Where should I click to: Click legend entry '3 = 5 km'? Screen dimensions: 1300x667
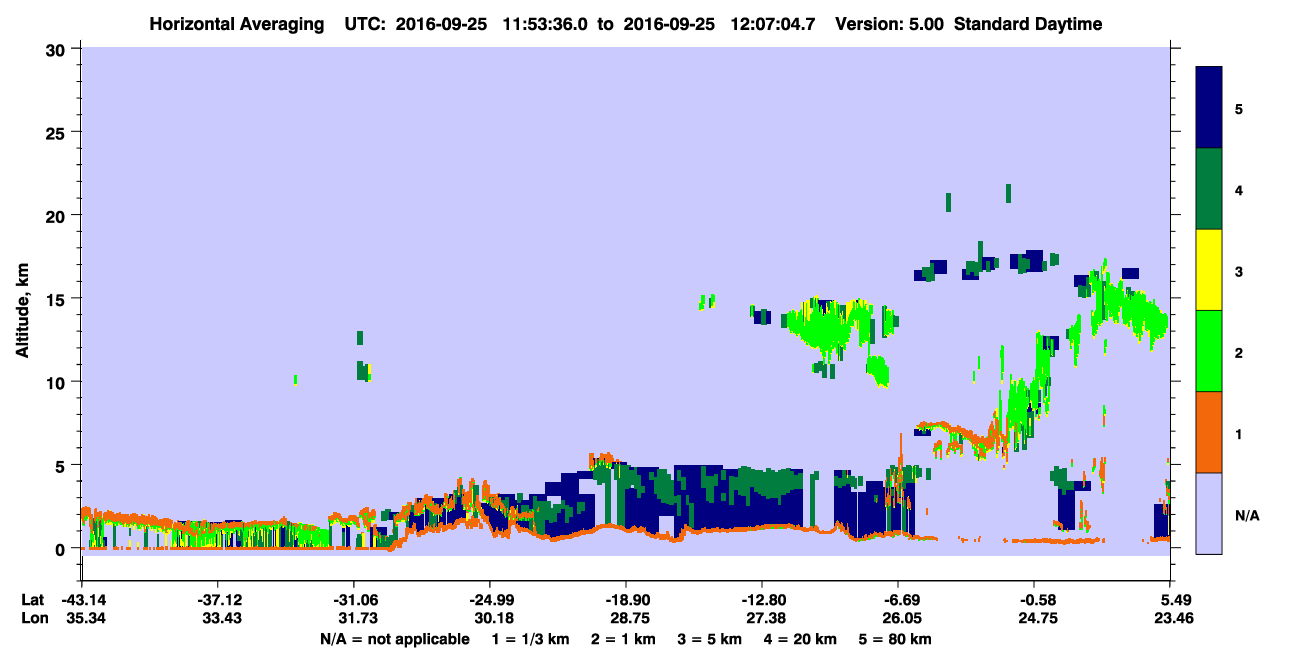click(x=709, y=639)
